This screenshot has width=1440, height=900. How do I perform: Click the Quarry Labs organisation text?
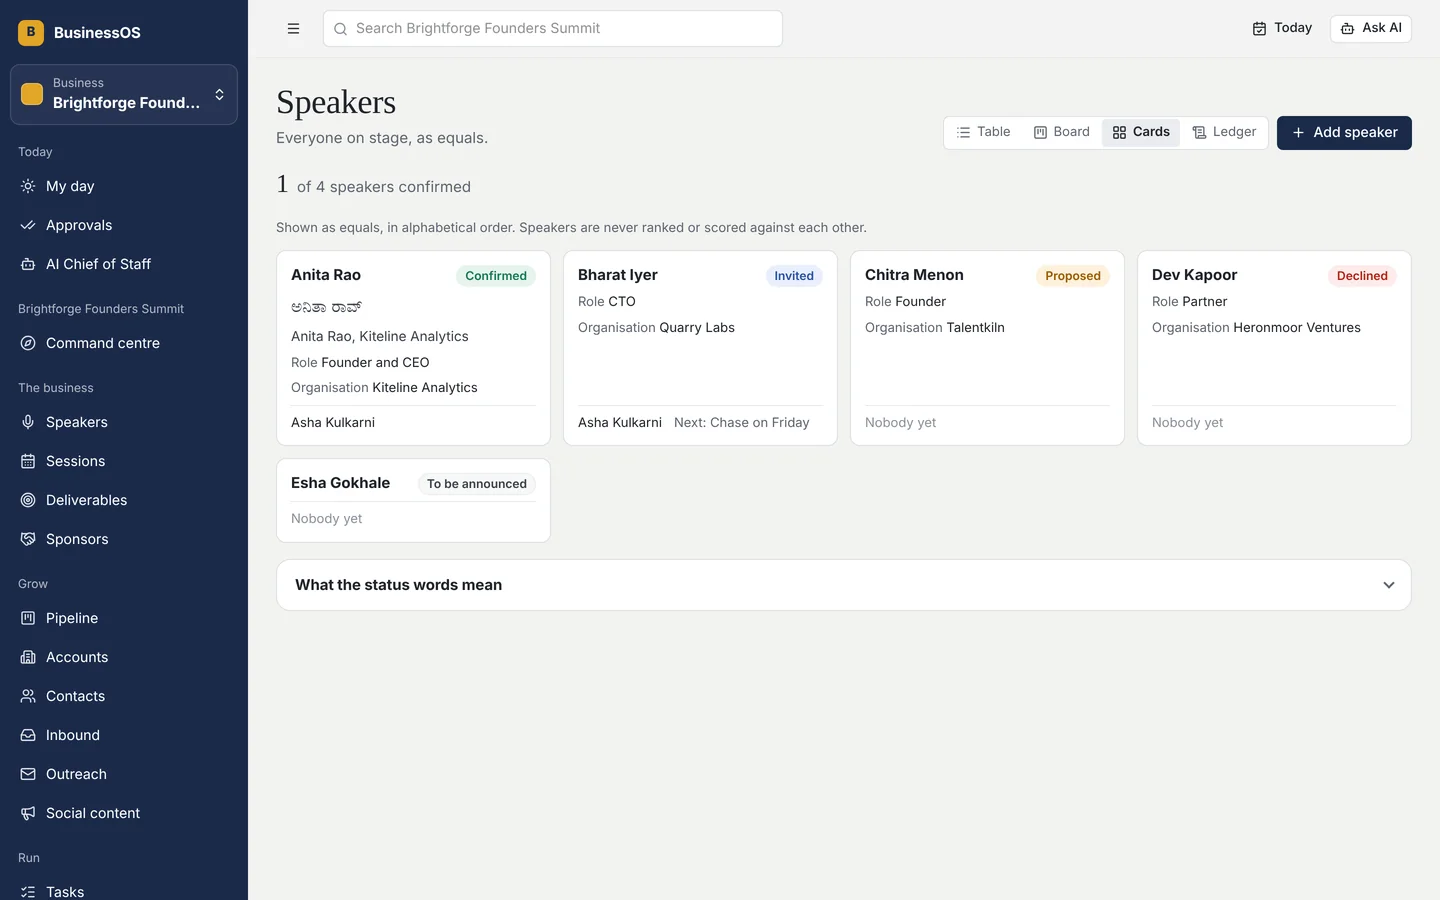coord(697,328)
